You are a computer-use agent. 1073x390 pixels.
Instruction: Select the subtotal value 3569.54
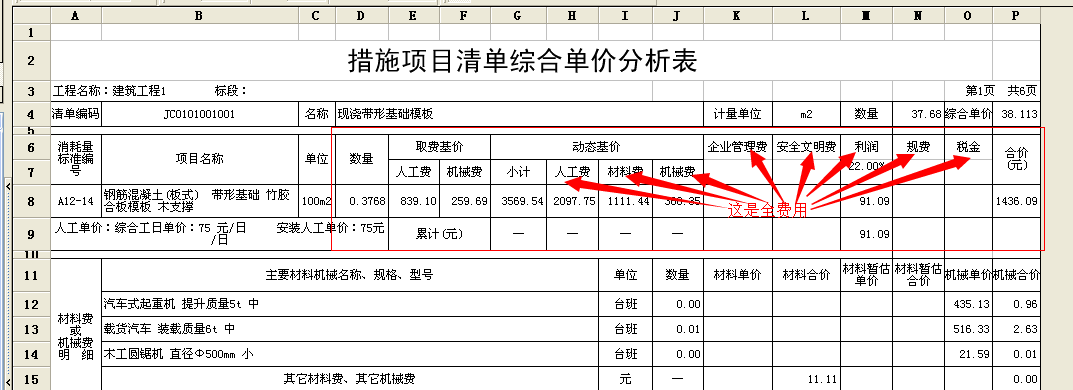pos(518,201)
